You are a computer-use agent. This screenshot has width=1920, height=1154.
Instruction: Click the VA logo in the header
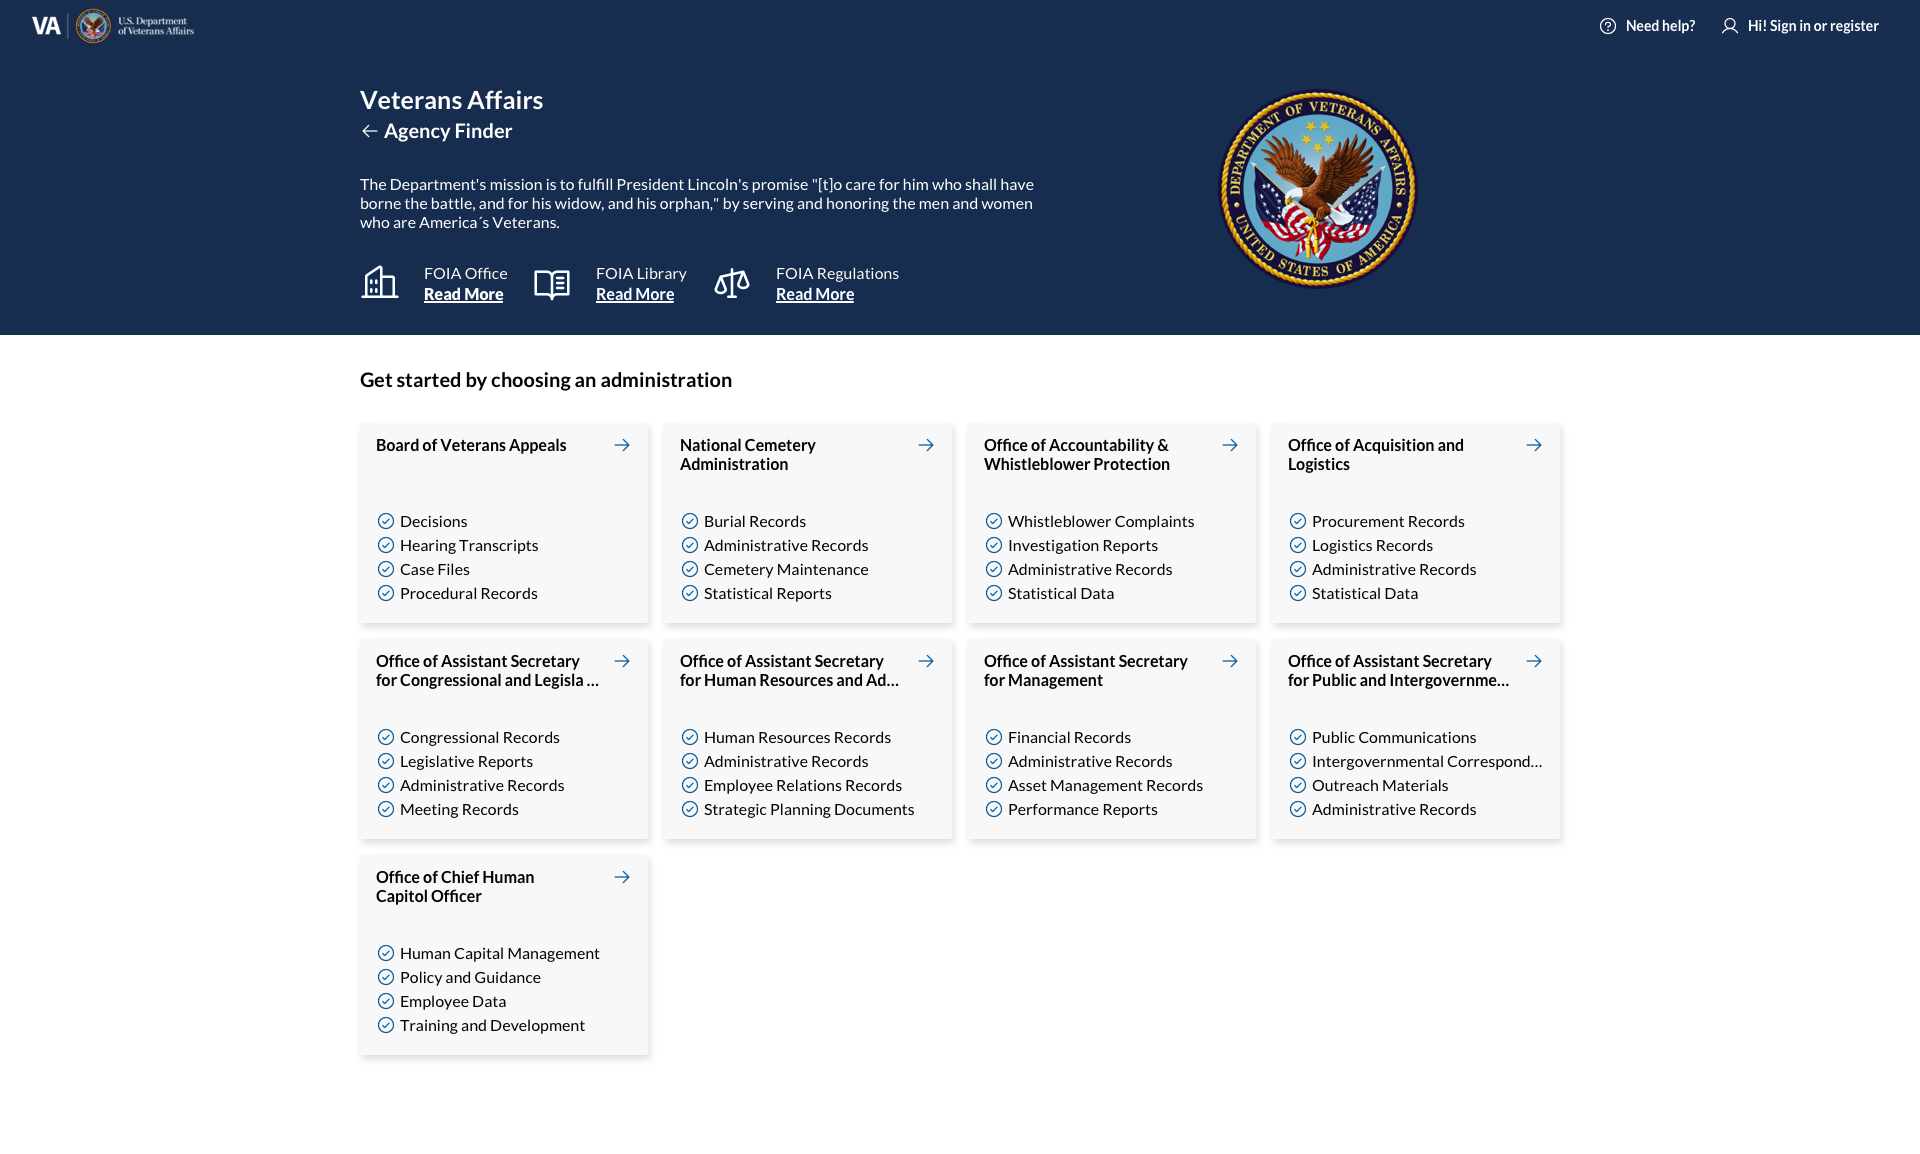click(x=45, y=25)
